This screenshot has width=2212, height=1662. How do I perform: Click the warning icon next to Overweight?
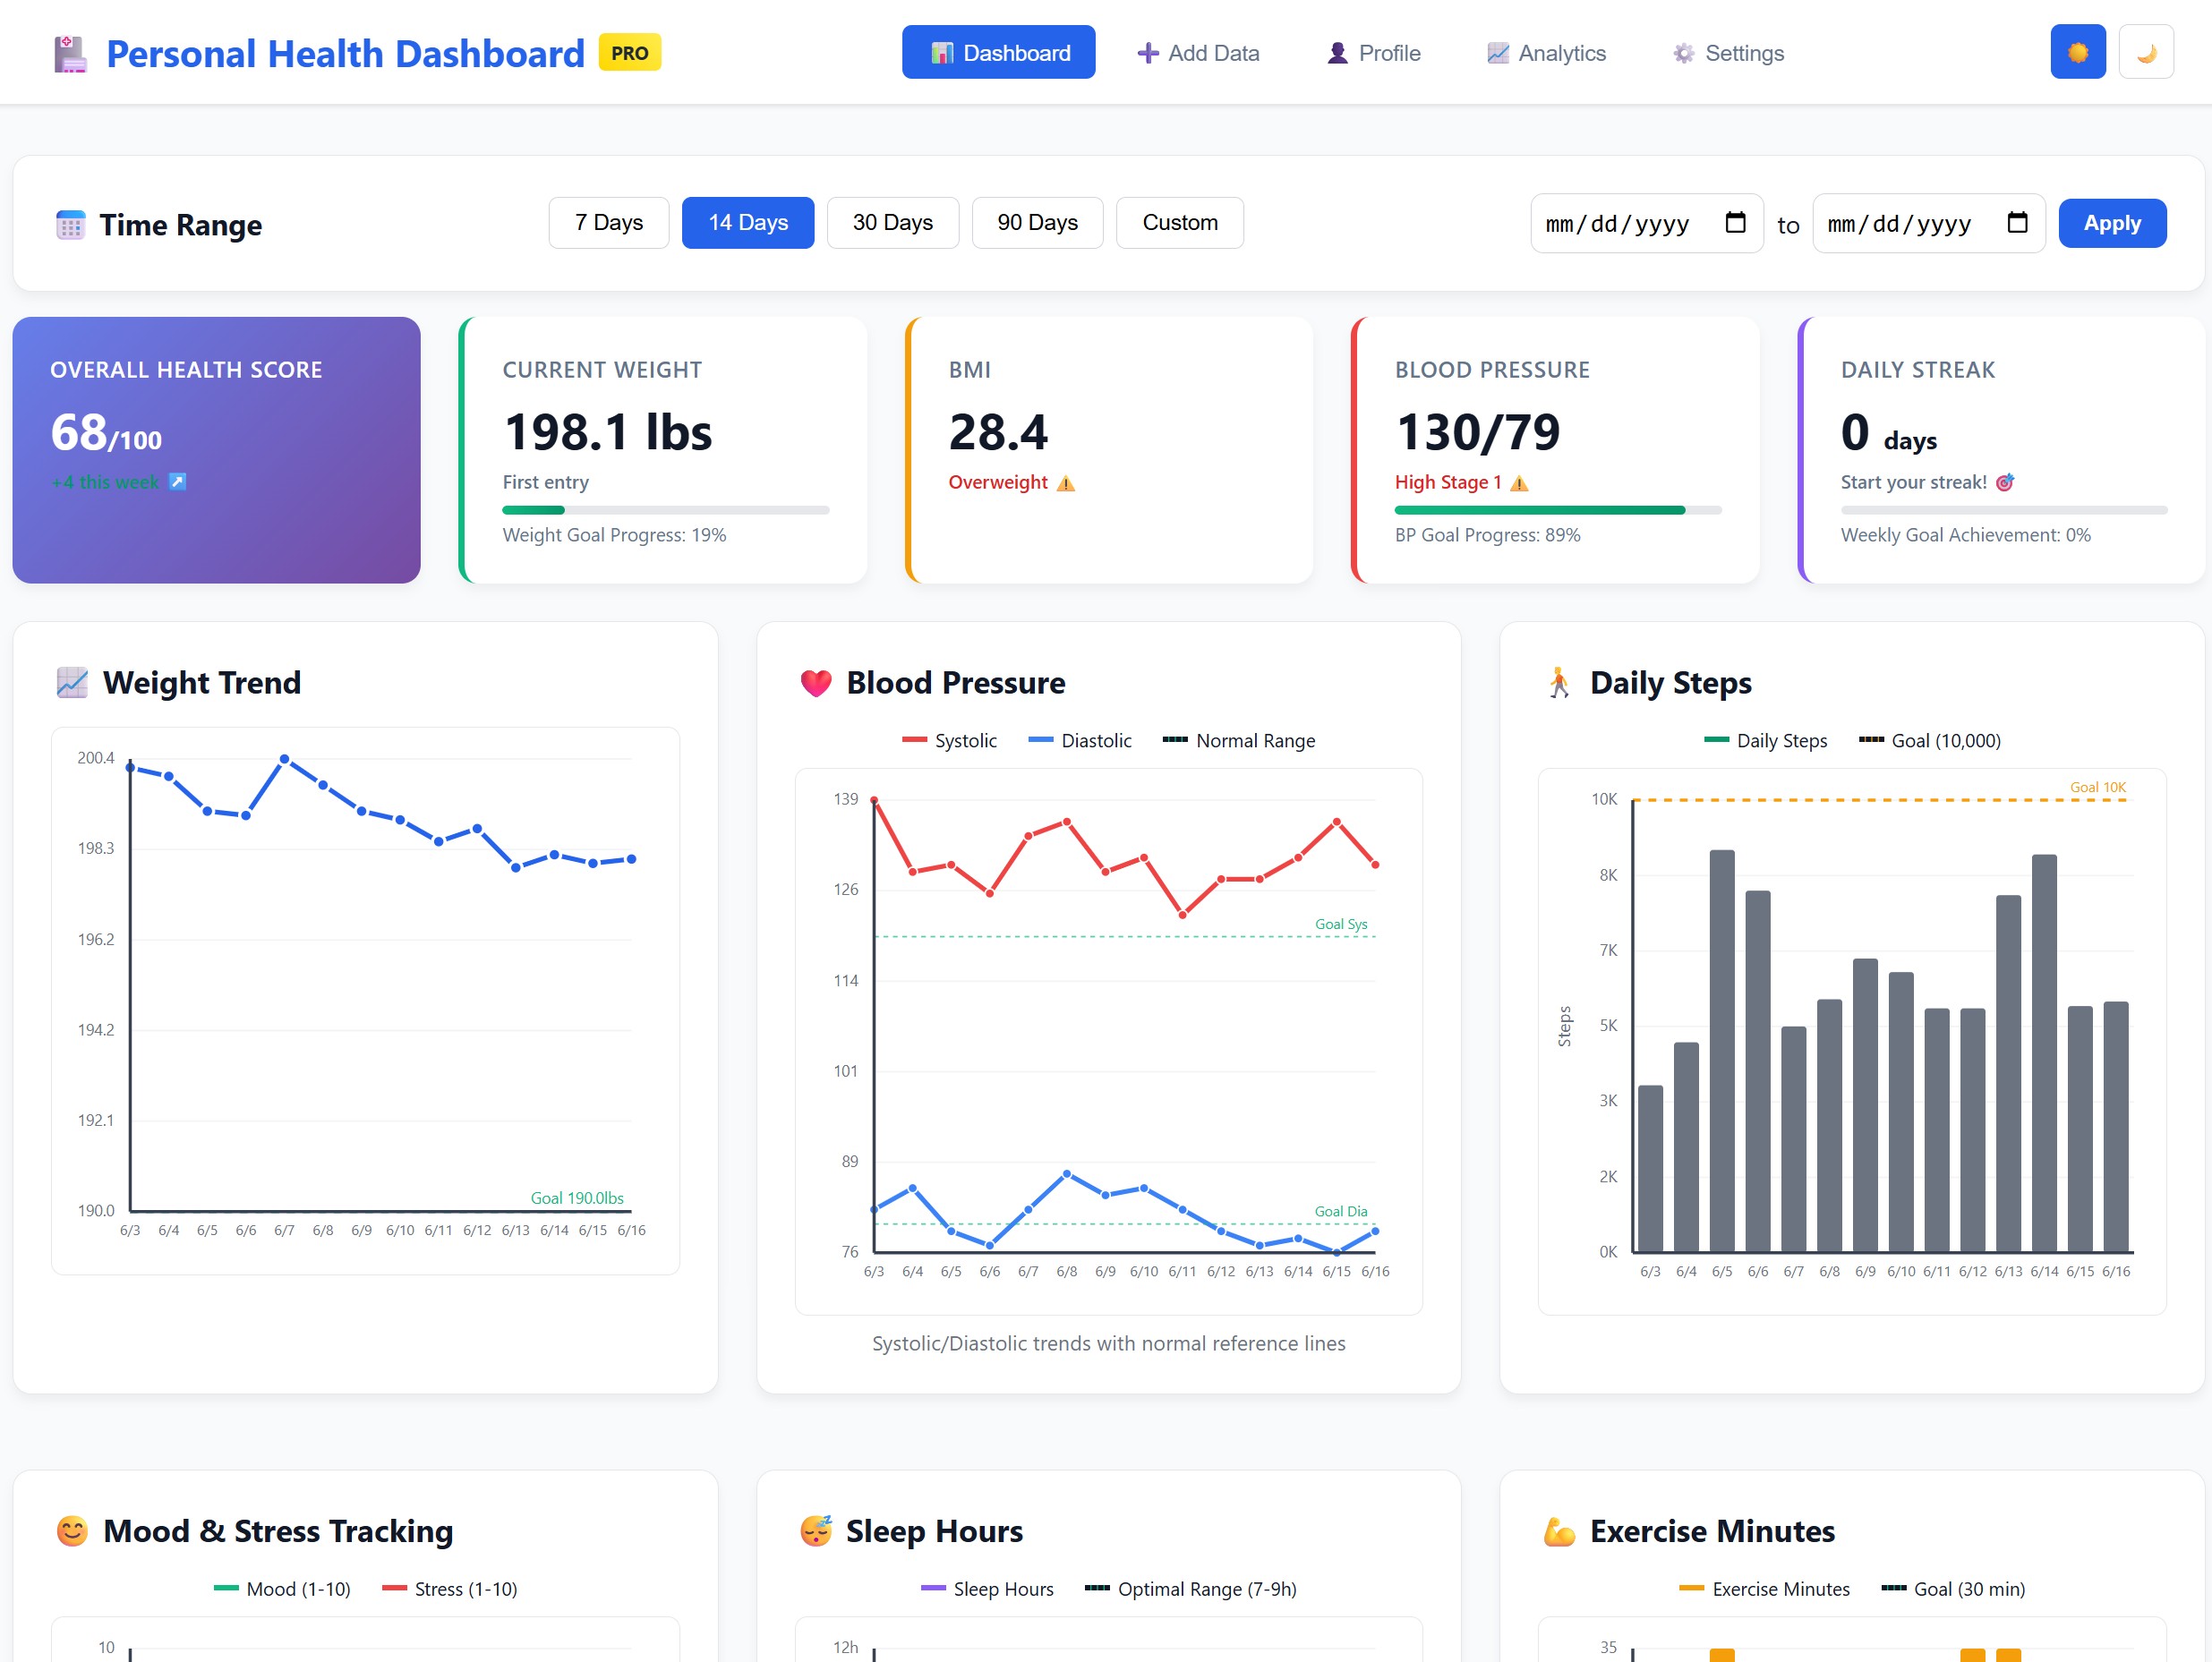tap(1065, 482)
